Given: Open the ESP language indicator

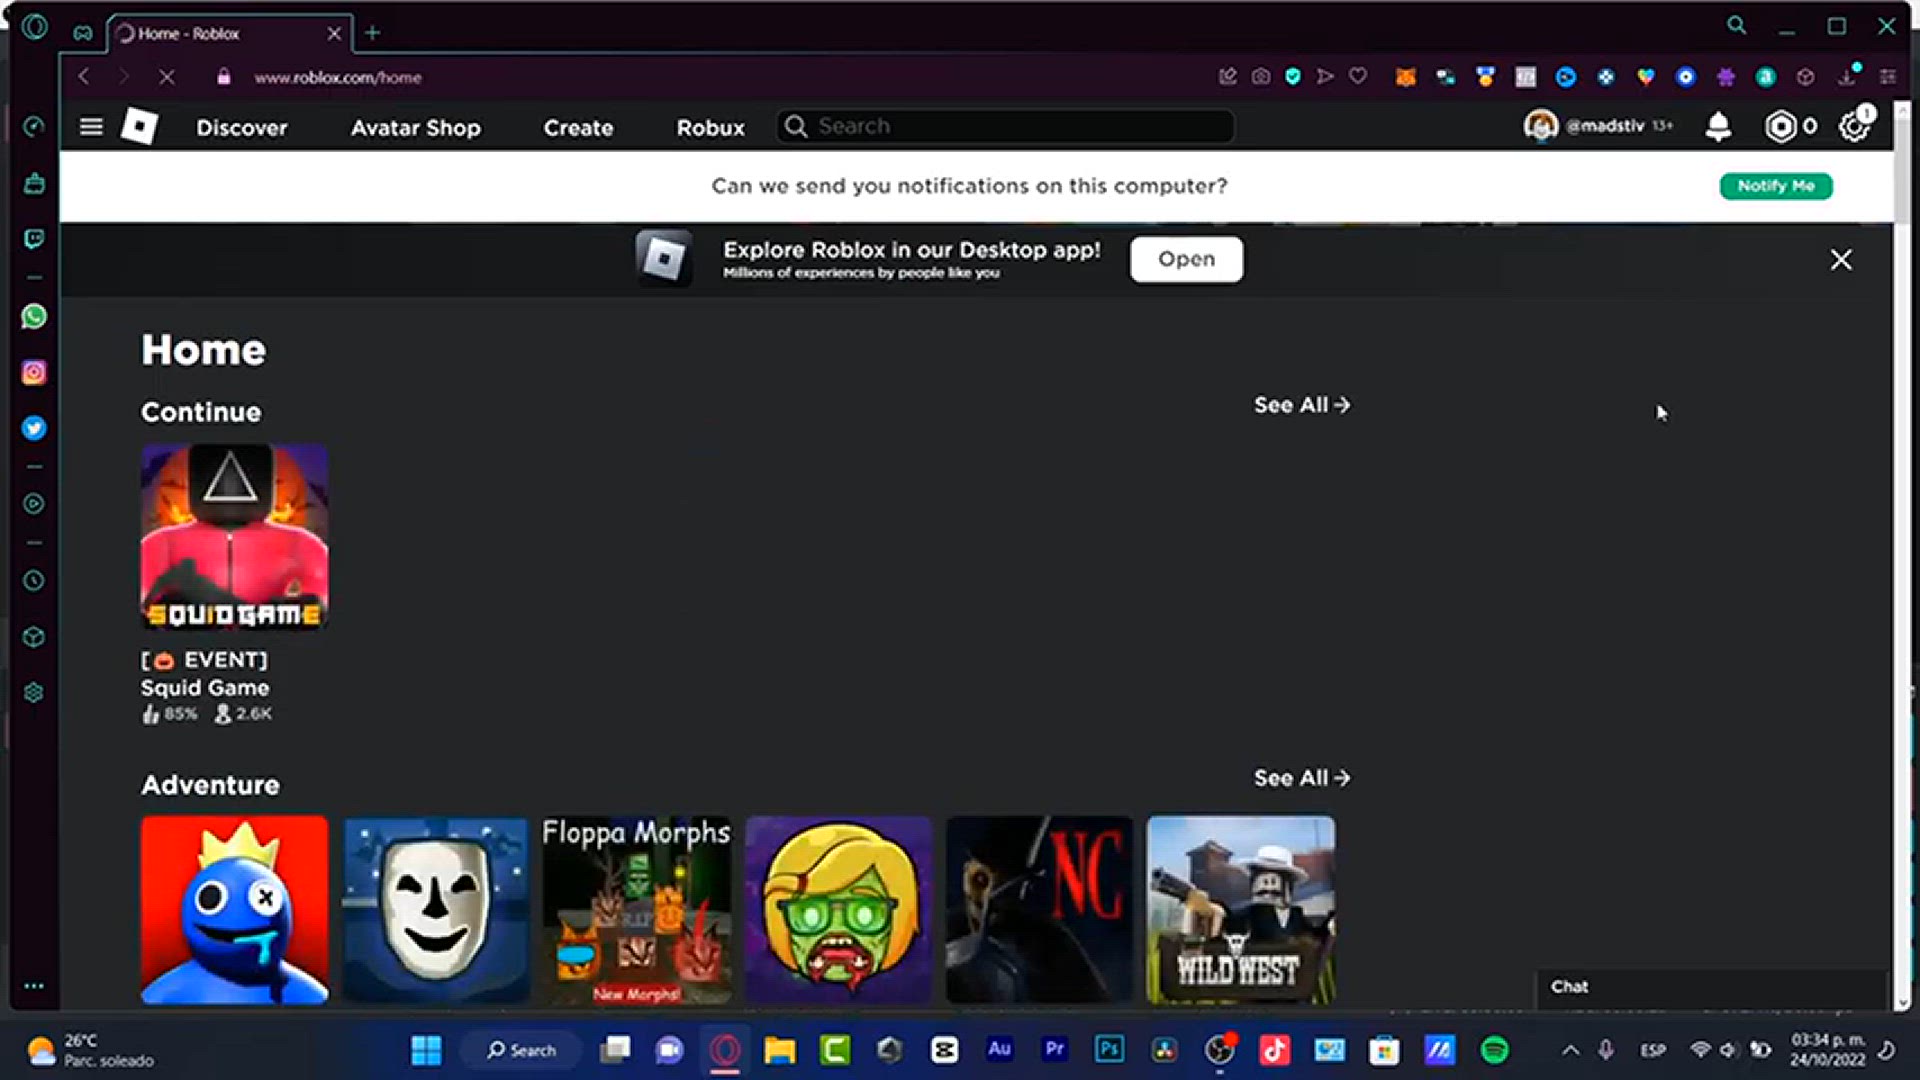Looking at the screenshot, I should [1653, 1050].
